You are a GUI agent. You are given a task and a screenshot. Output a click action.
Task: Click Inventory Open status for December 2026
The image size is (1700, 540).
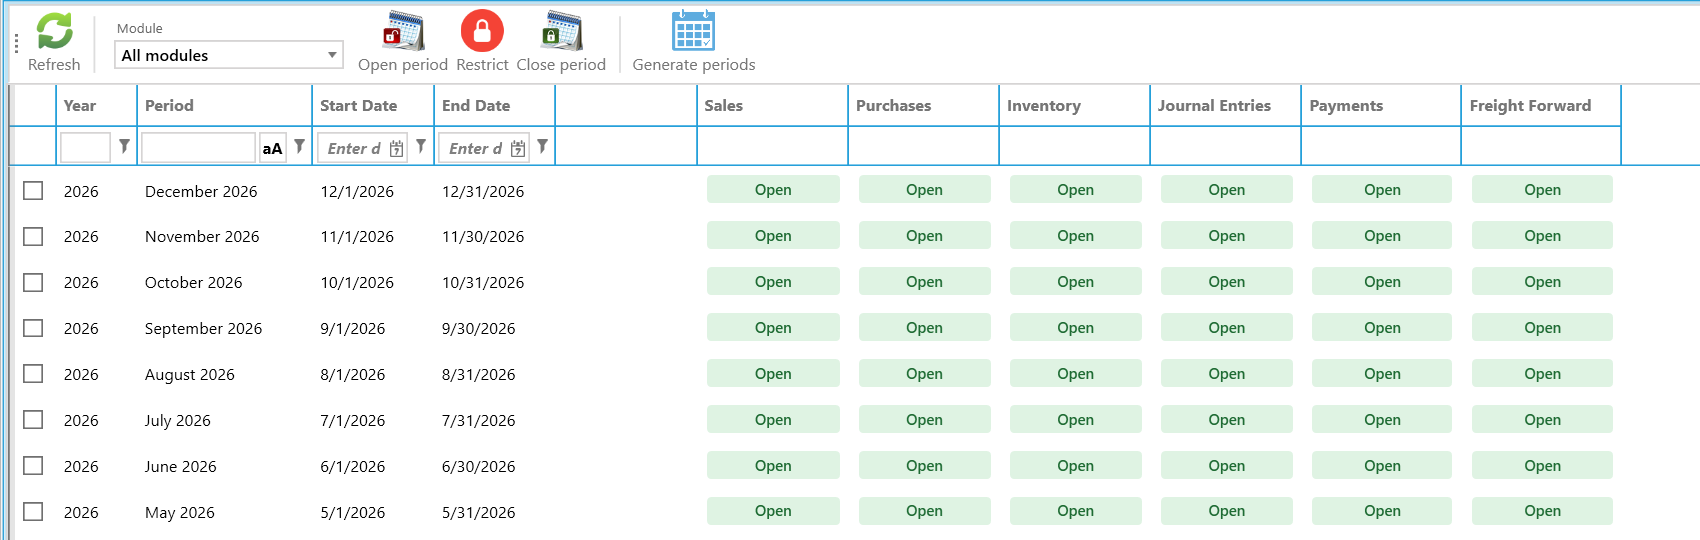click(x=1075, y=190)
